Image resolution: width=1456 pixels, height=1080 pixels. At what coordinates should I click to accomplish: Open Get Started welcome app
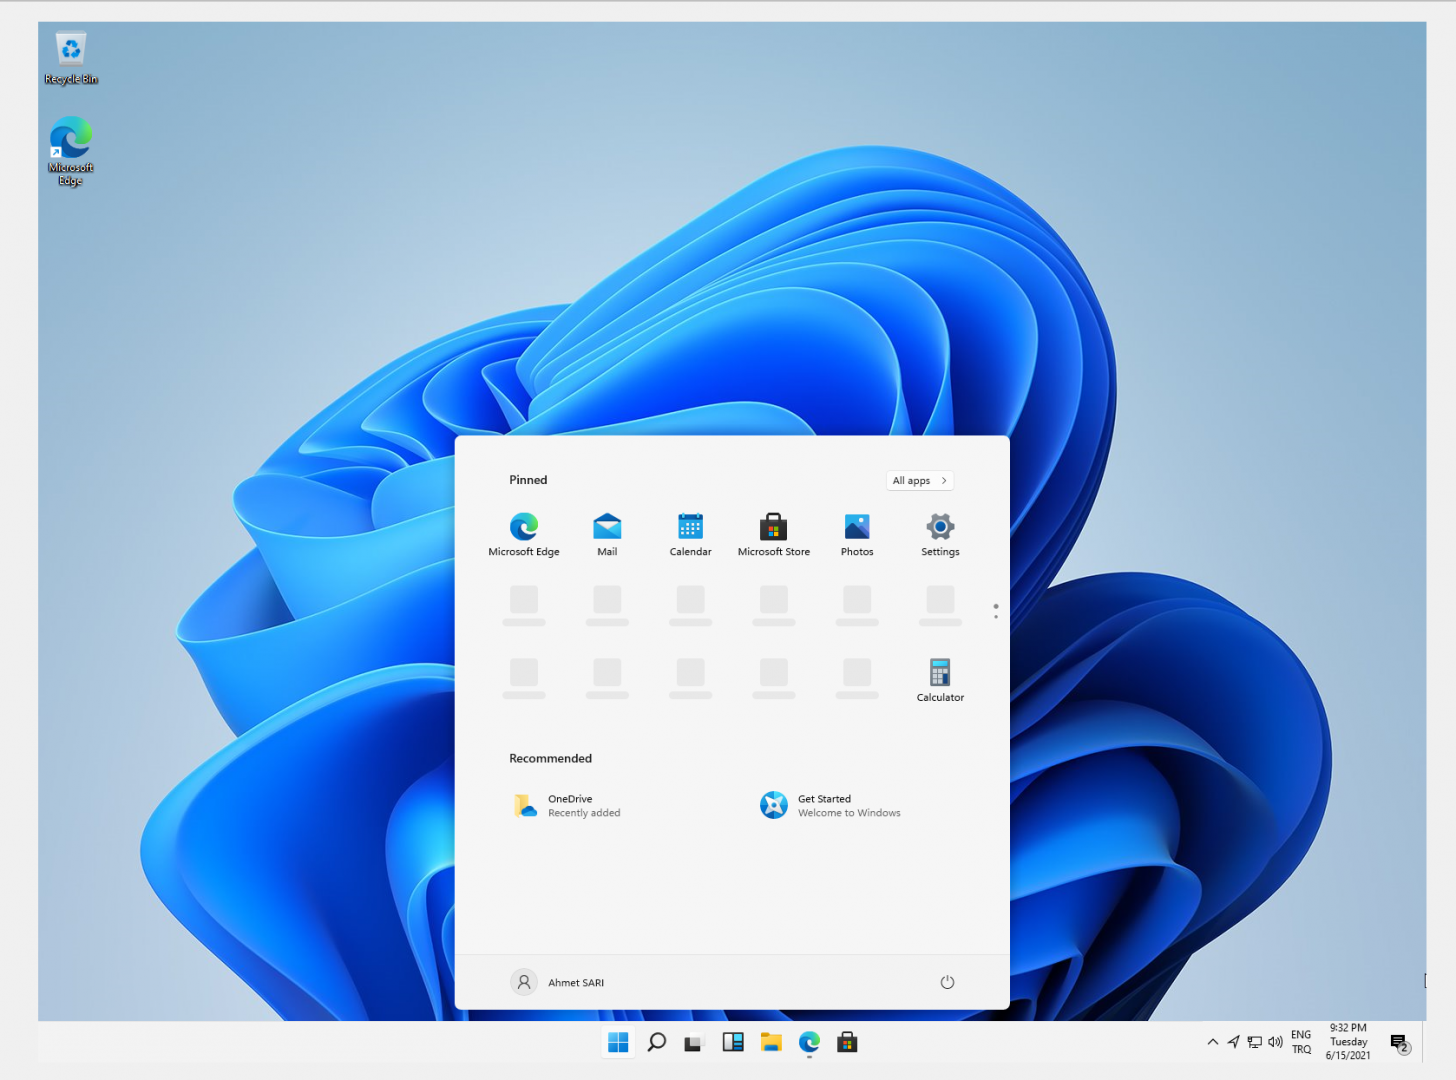[x=830, y=805]
